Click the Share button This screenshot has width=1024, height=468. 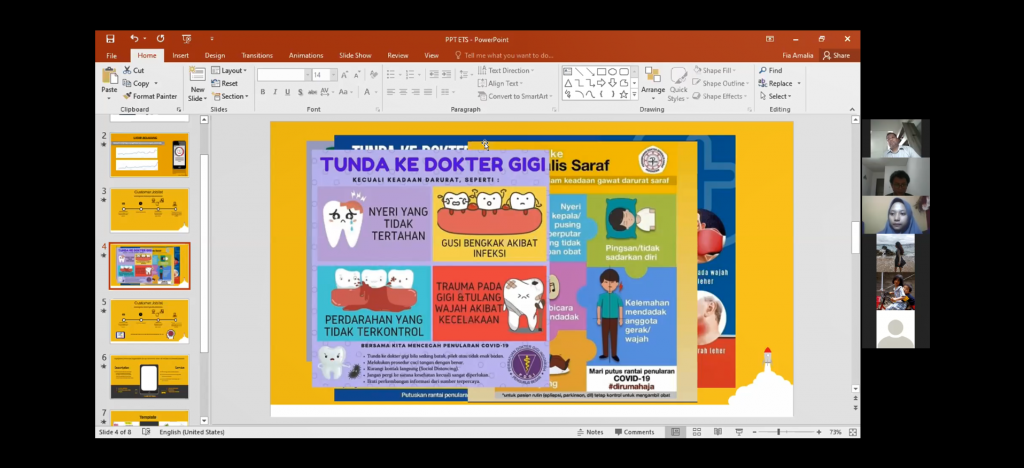tap(836, 55)
